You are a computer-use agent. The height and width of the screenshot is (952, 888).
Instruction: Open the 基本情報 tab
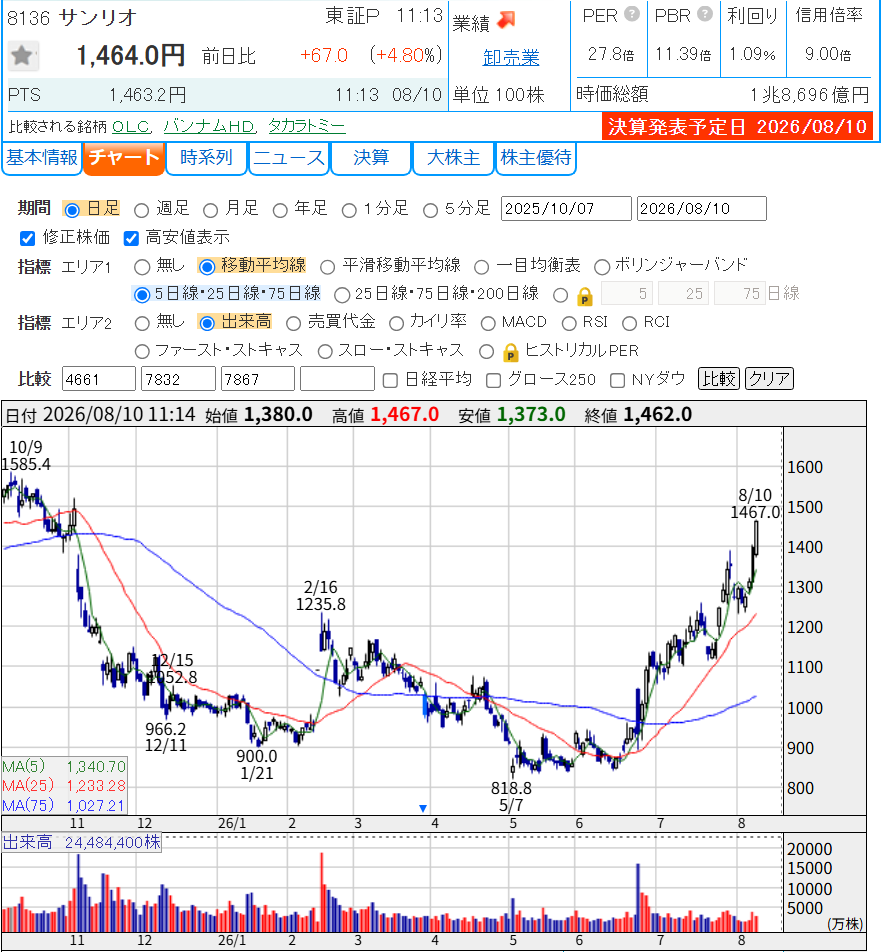pos(42,158)
